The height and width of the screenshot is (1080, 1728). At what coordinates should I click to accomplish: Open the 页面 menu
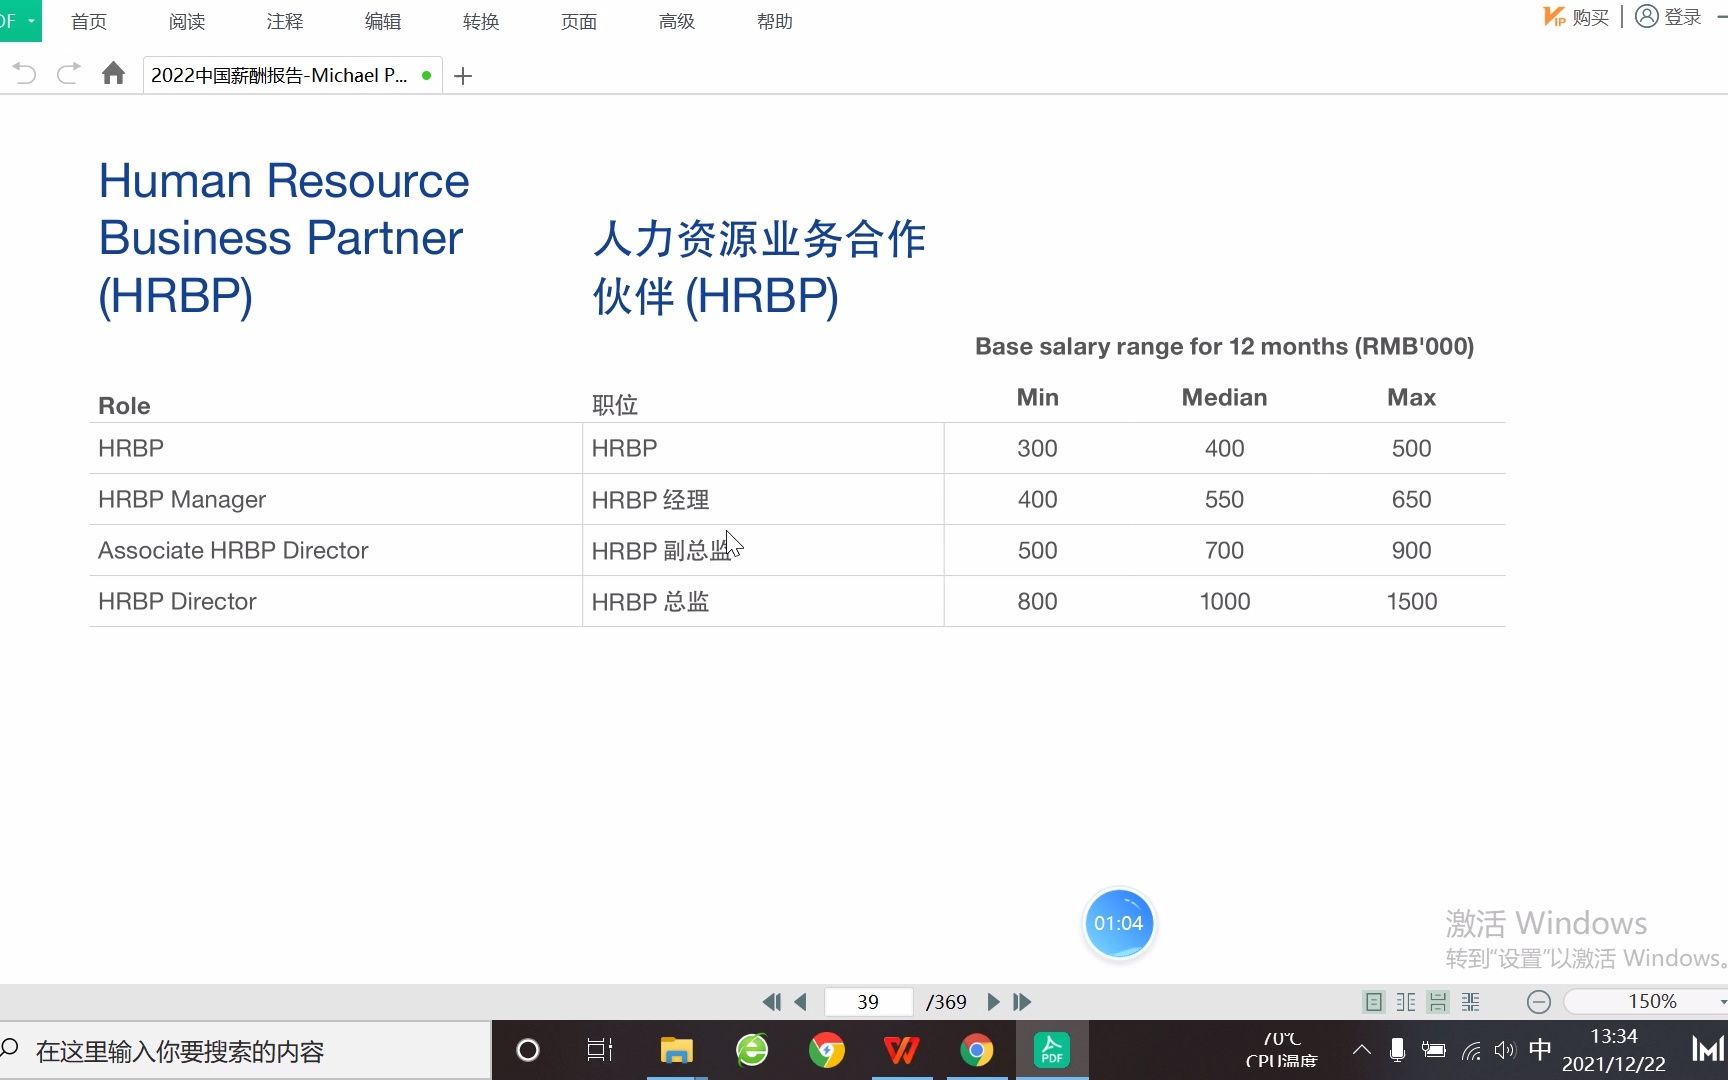[x=579, y=21]
